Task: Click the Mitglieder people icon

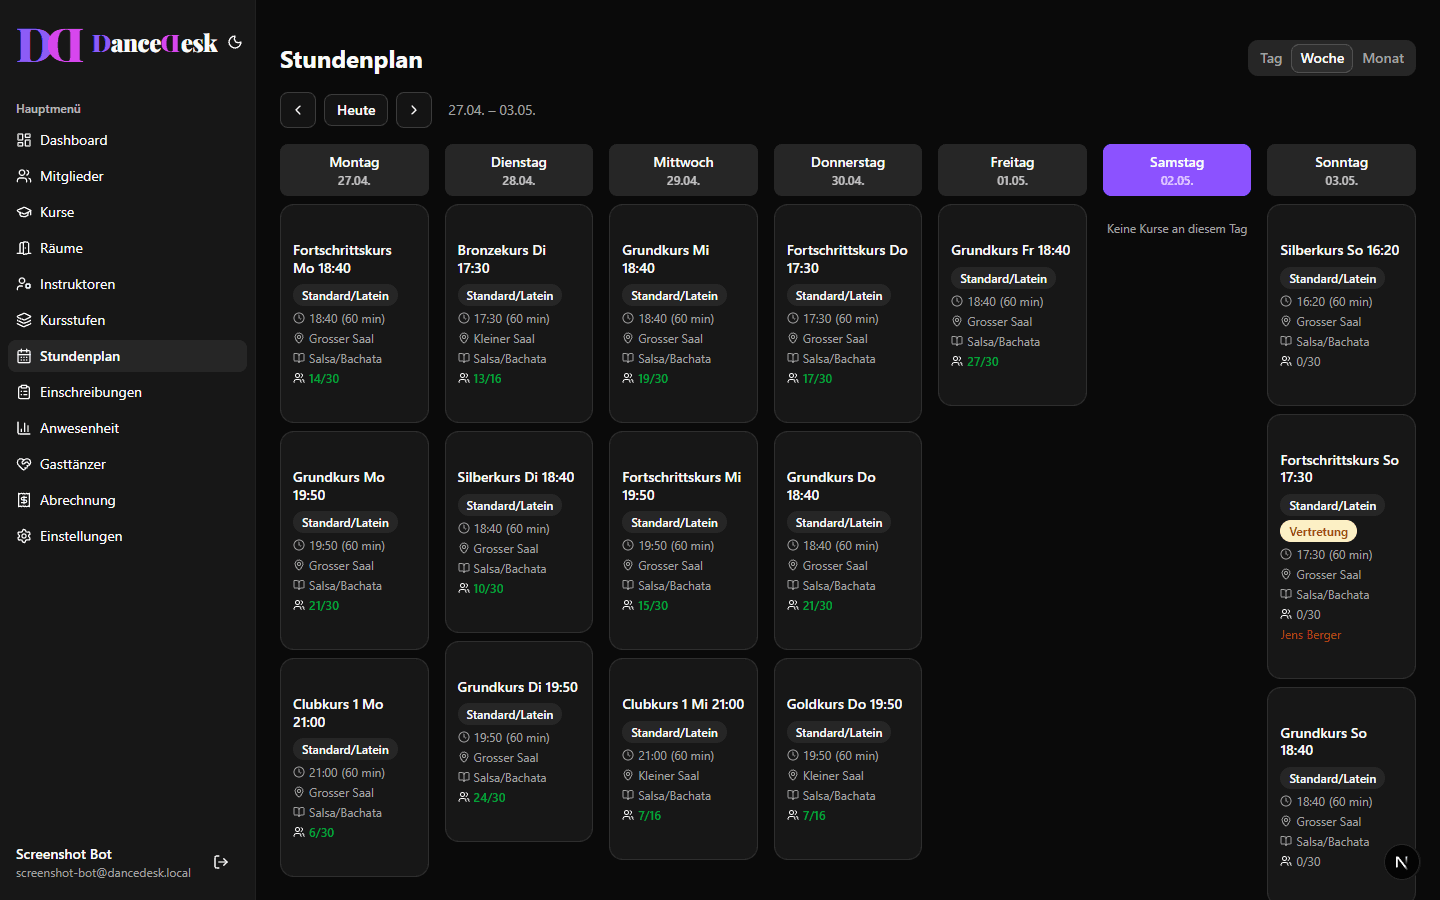Action: click(x=24, y=176)
